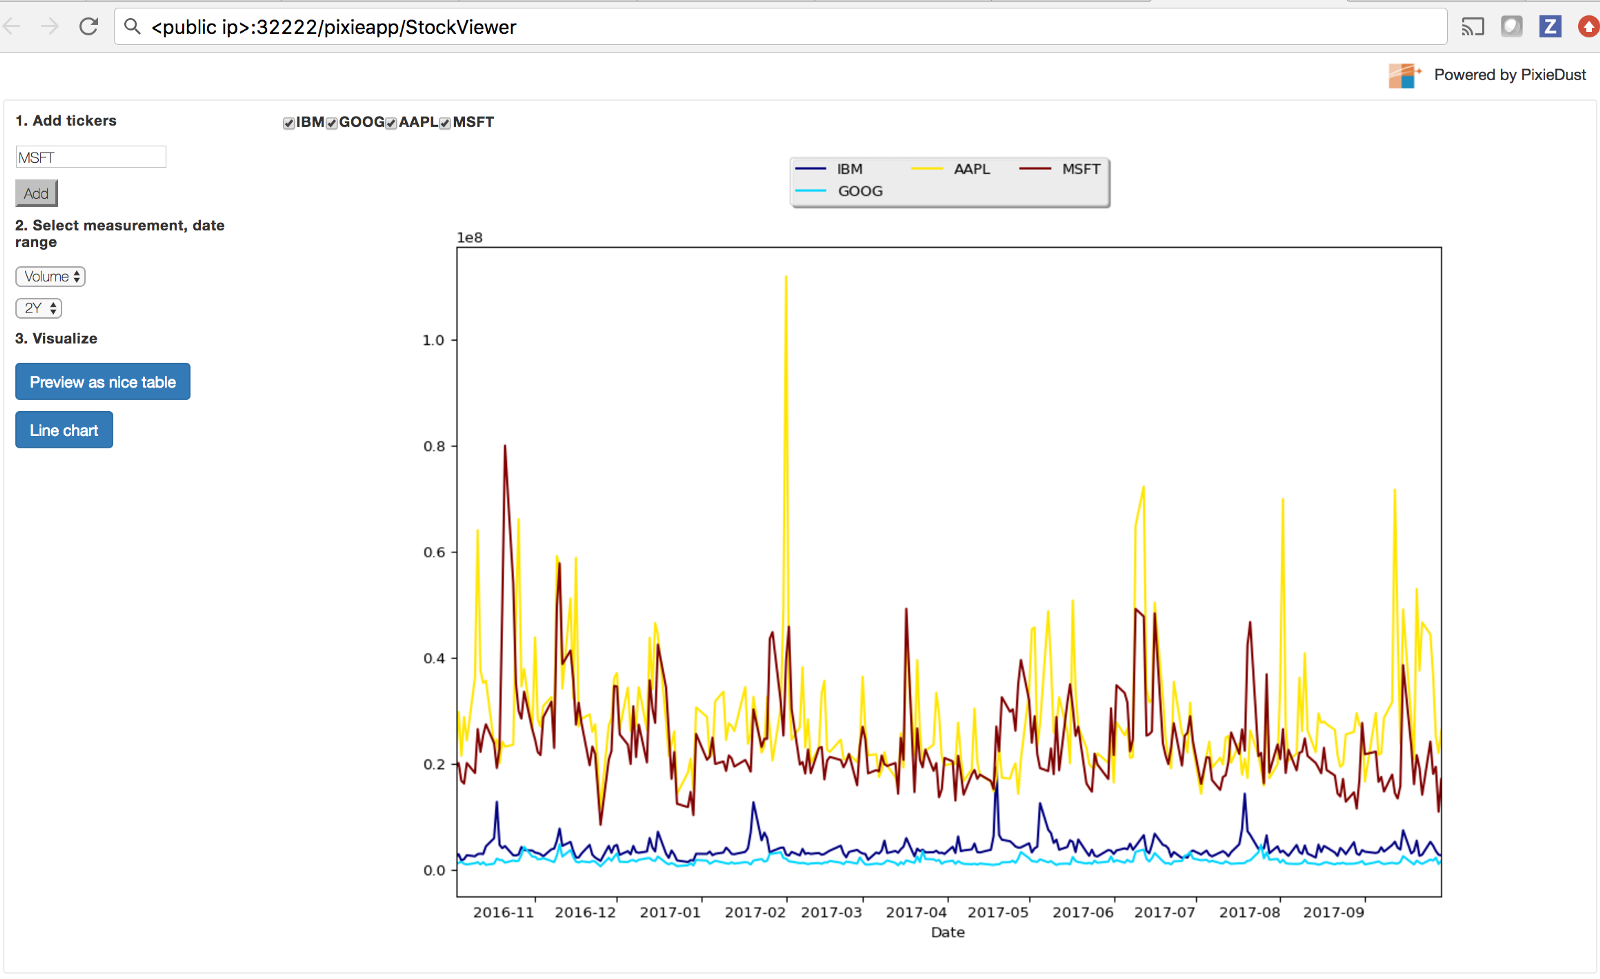Click the 0.8 y-axis tick label
The height and width of the screenshot is (979, 1600).
[x=434, y=446]
